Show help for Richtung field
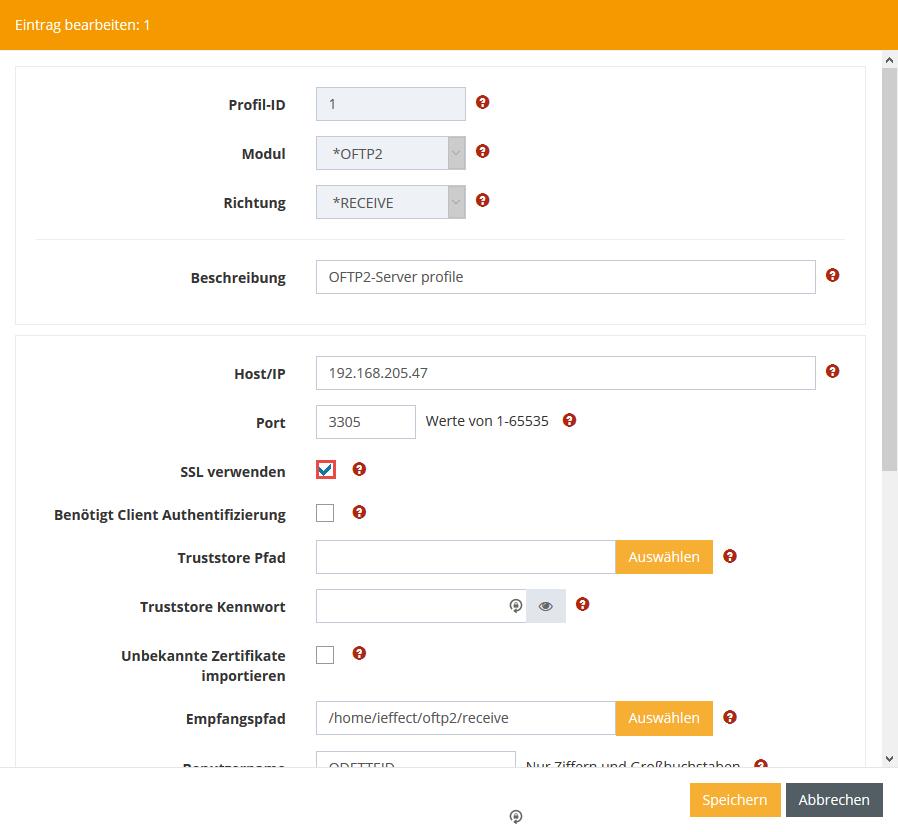Screen dimensions: 898x832 (x=482, y=200)
